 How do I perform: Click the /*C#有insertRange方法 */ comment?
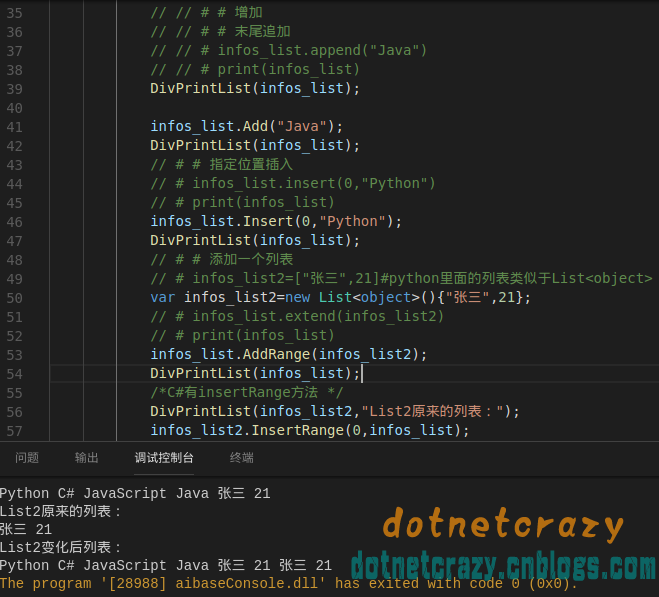(247, 392)
